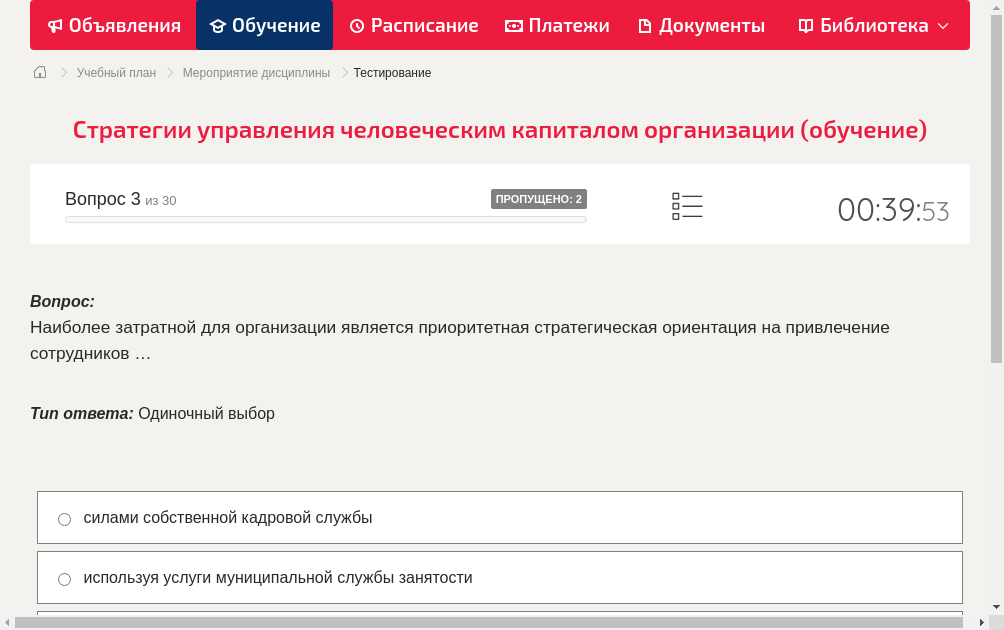Click the 'Тестирование' breadcrumb item
The height and width of the screenshot is (630, 1004).
point(391,72)
